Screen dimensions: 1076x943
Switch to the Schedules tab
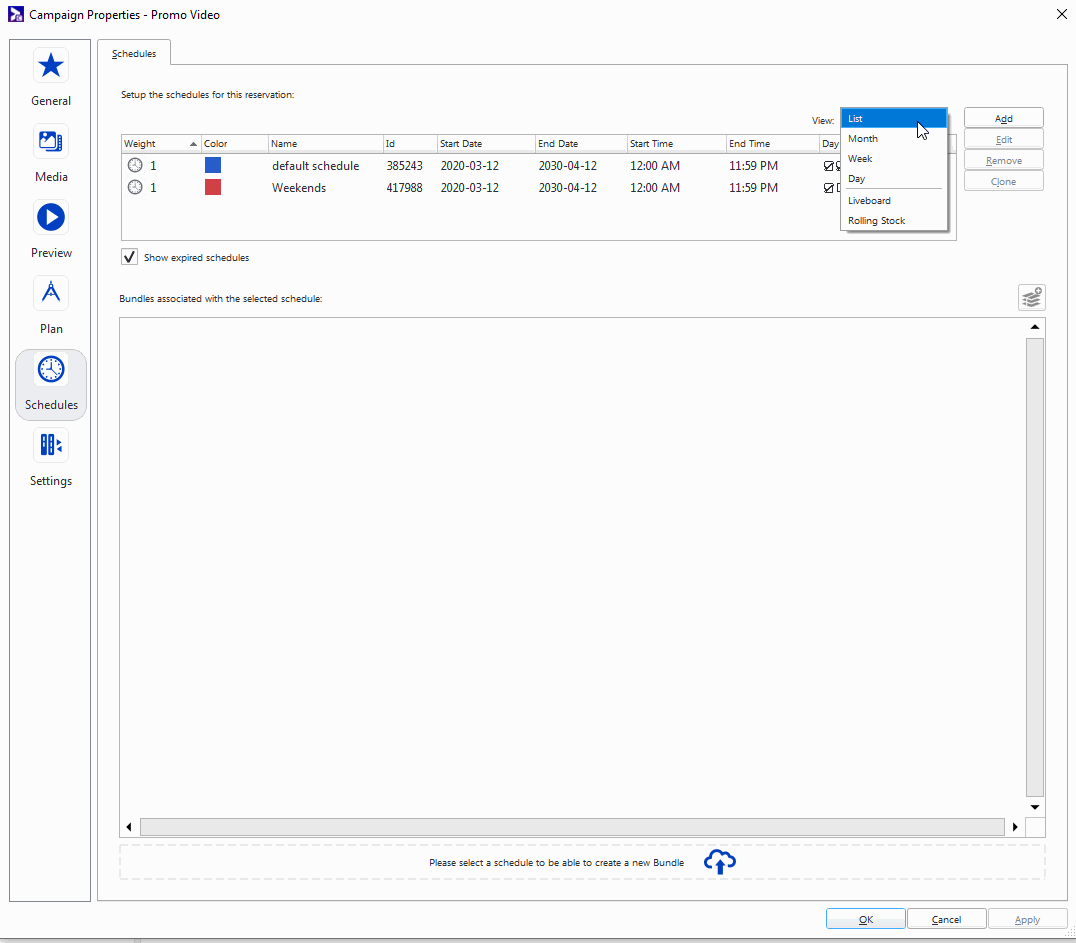tap(134, 53)
